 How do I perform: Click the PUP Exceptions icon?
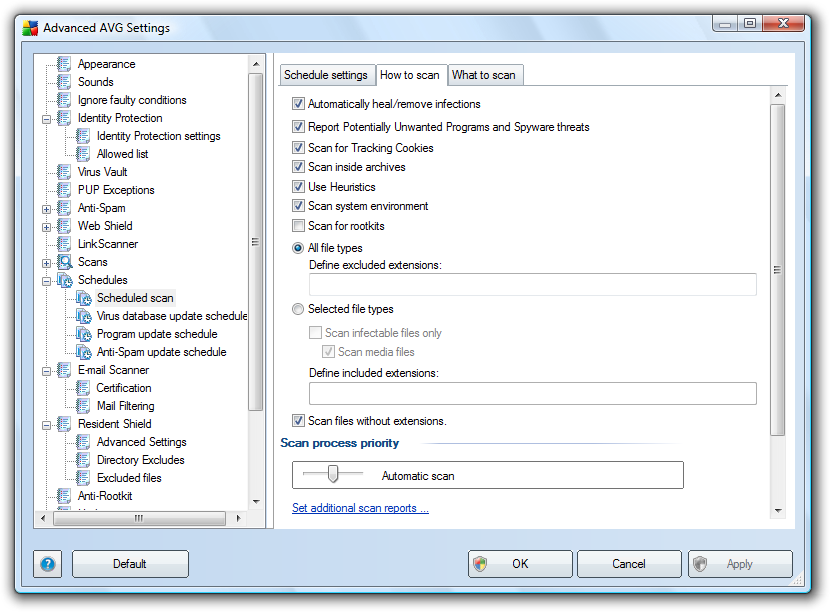point(64,190)
